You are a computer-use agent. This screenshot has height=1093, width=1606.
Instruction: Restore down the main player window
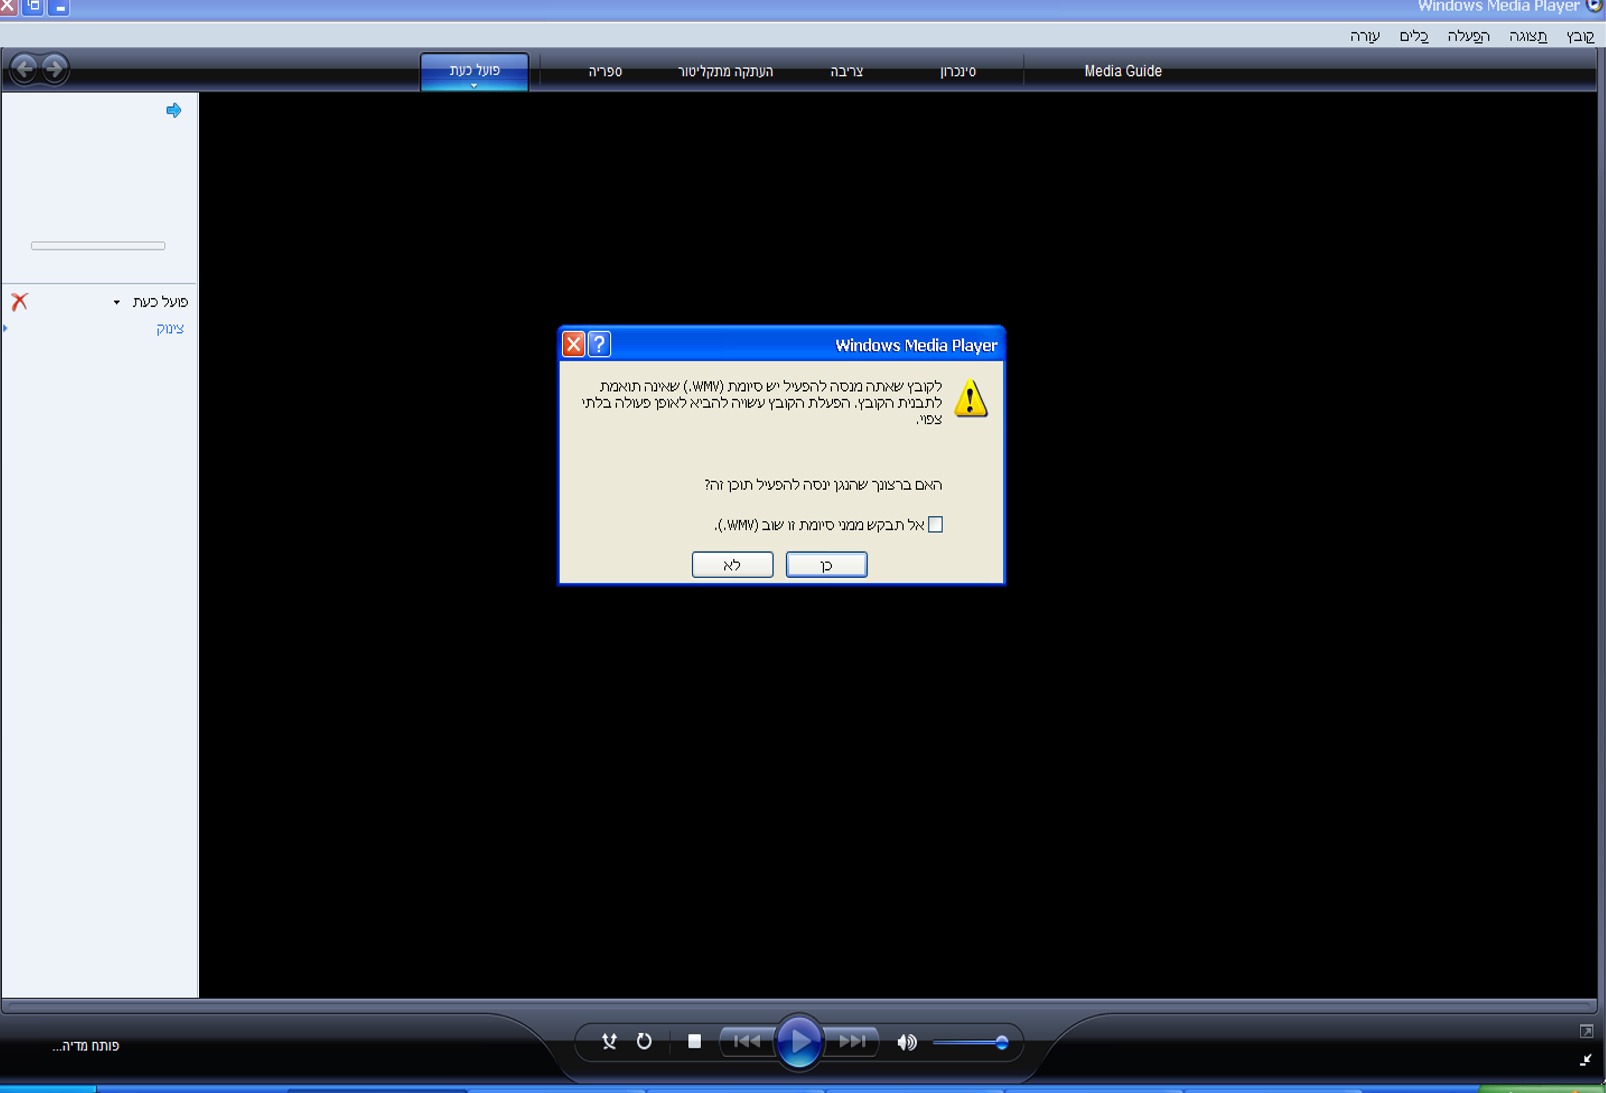point(33,7)
